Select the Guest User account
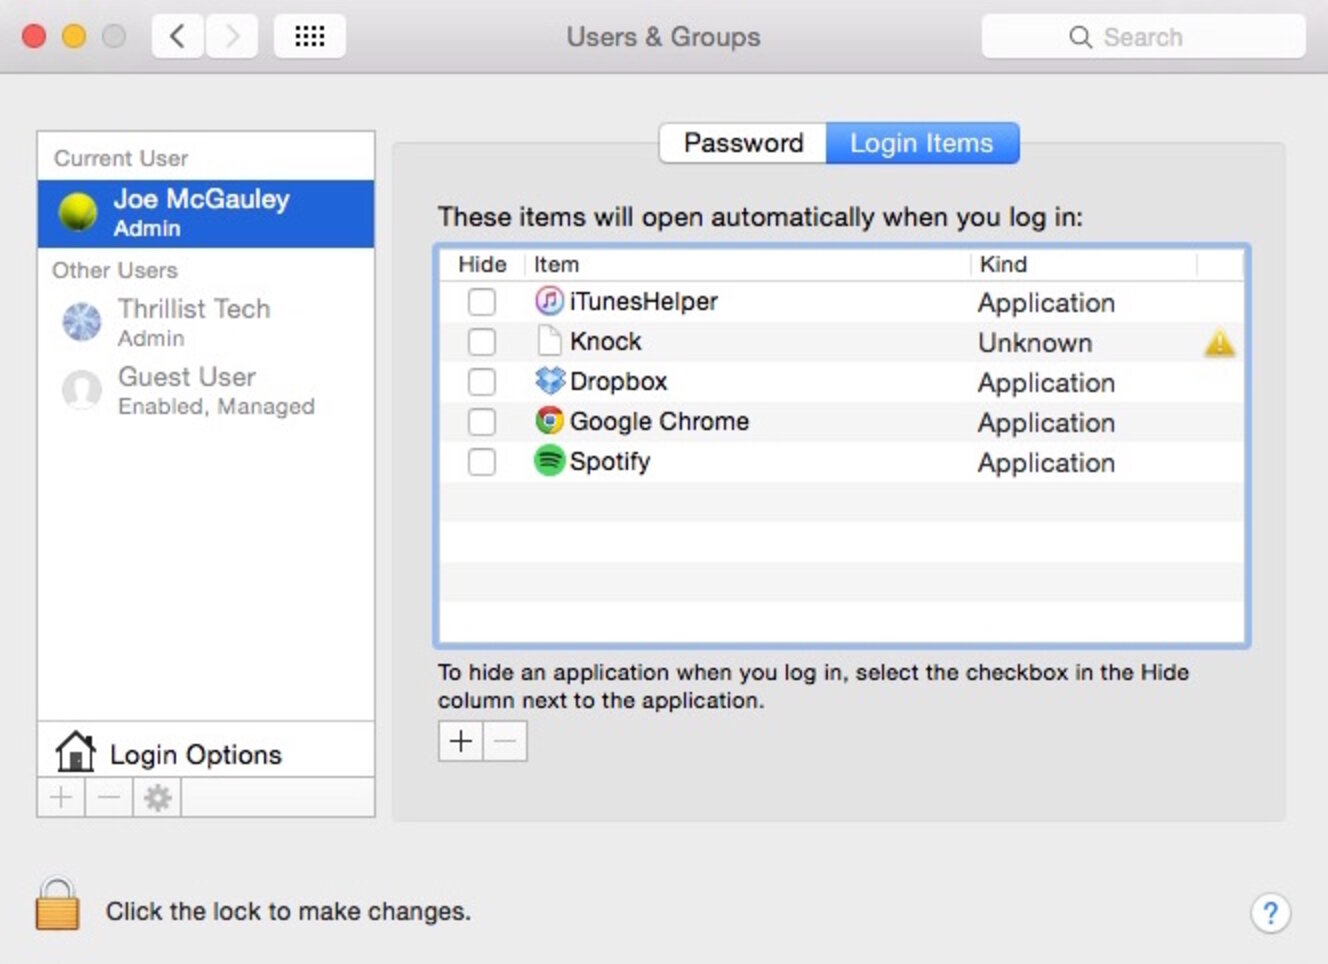The width and height of the screenshot is (1328, 964). (187, 390)
